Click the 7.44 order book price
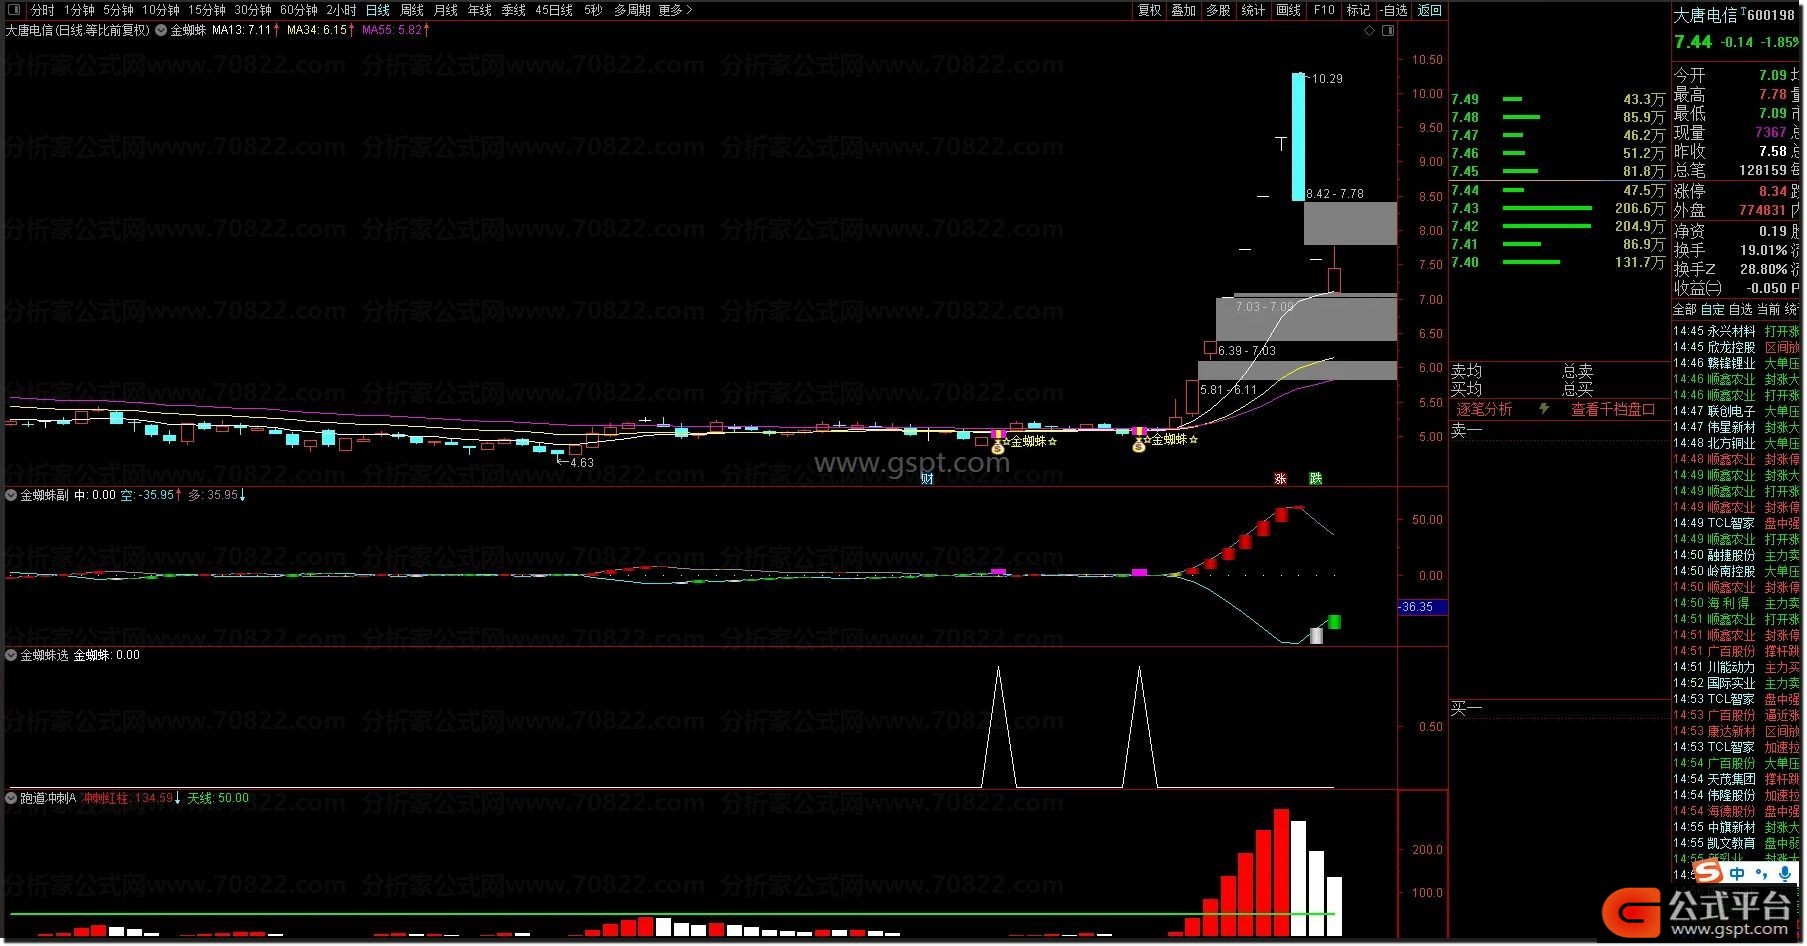This screenshot has width=1807, height=946. tap(1465, 190)
